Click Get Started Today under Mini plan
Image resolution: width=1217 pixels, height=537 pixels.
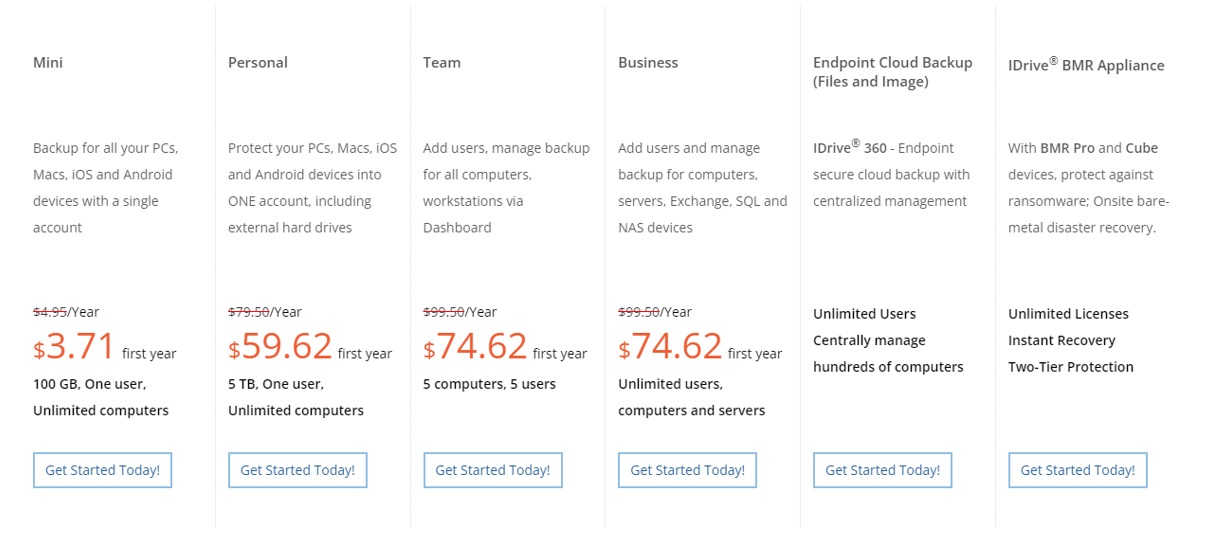pos(102,470)
